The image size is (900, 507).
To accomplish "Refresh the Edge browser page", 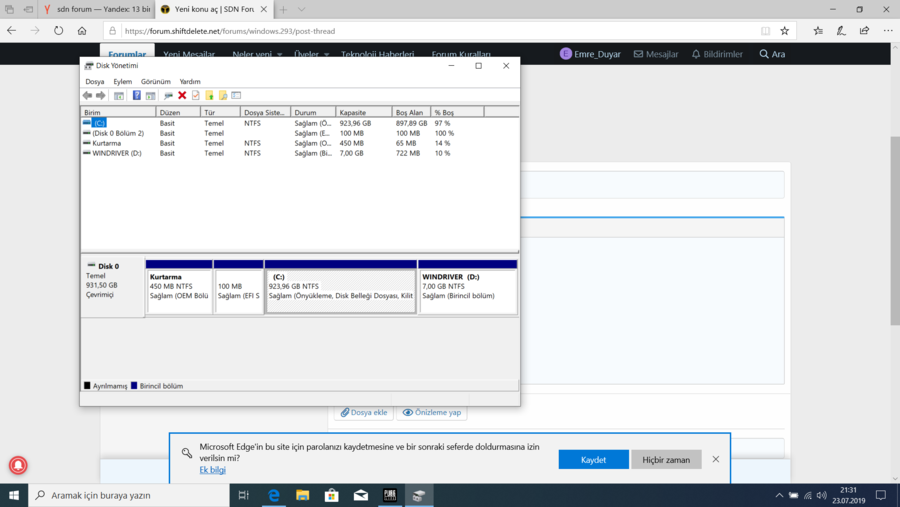I will 59,31.
